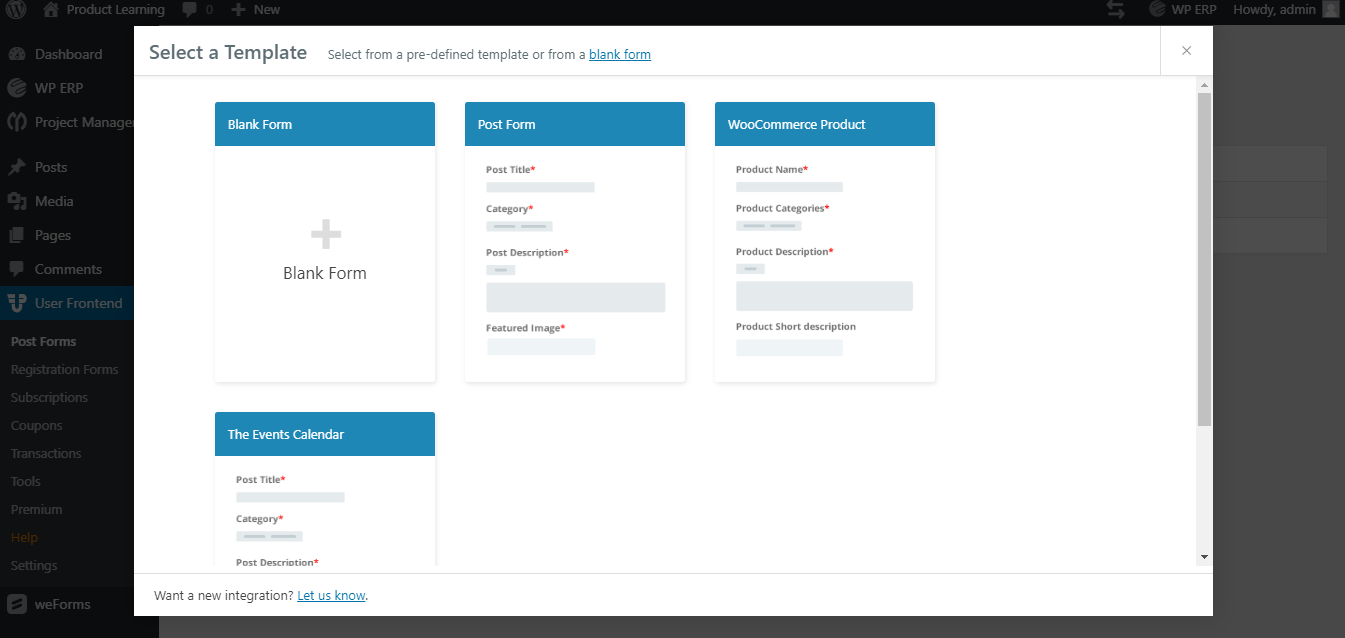Click the WordPress logo icon in admin bar
This screenshot has width=1345, height=638.
pos(17,10)
